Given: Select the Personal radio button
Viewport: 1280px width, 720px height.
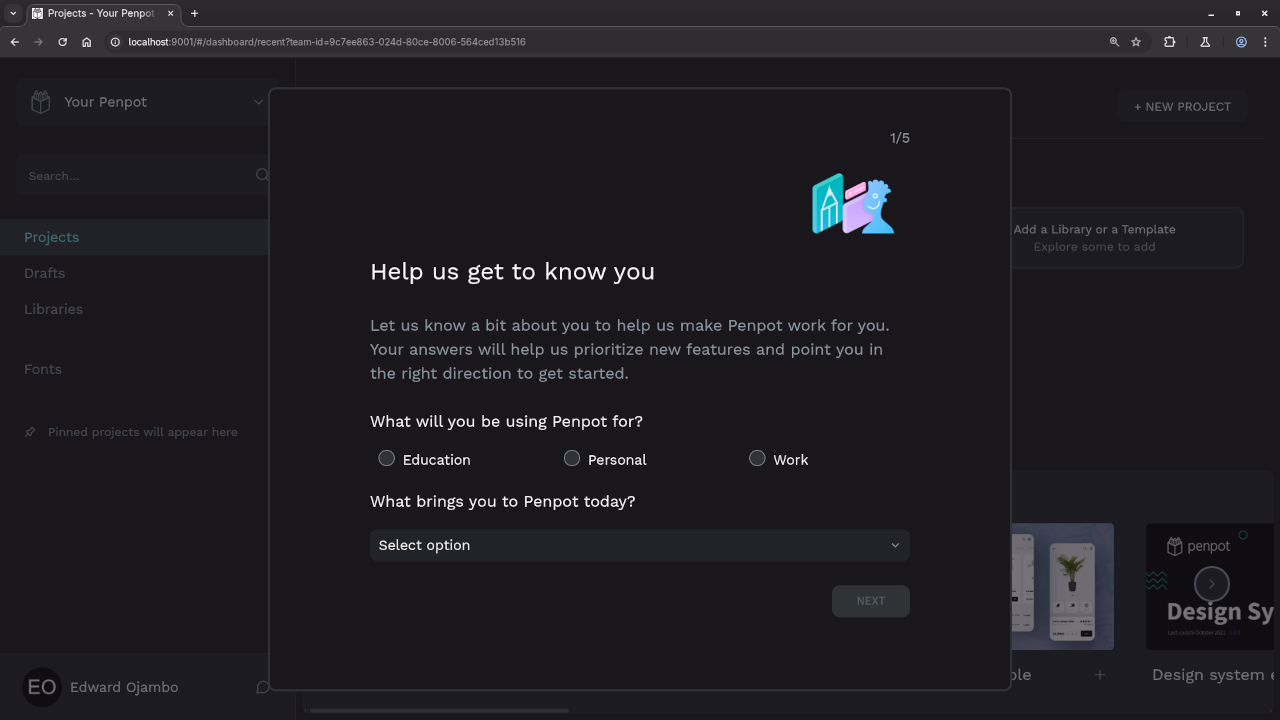Looking at the screenshot, I should click(572, 458).
